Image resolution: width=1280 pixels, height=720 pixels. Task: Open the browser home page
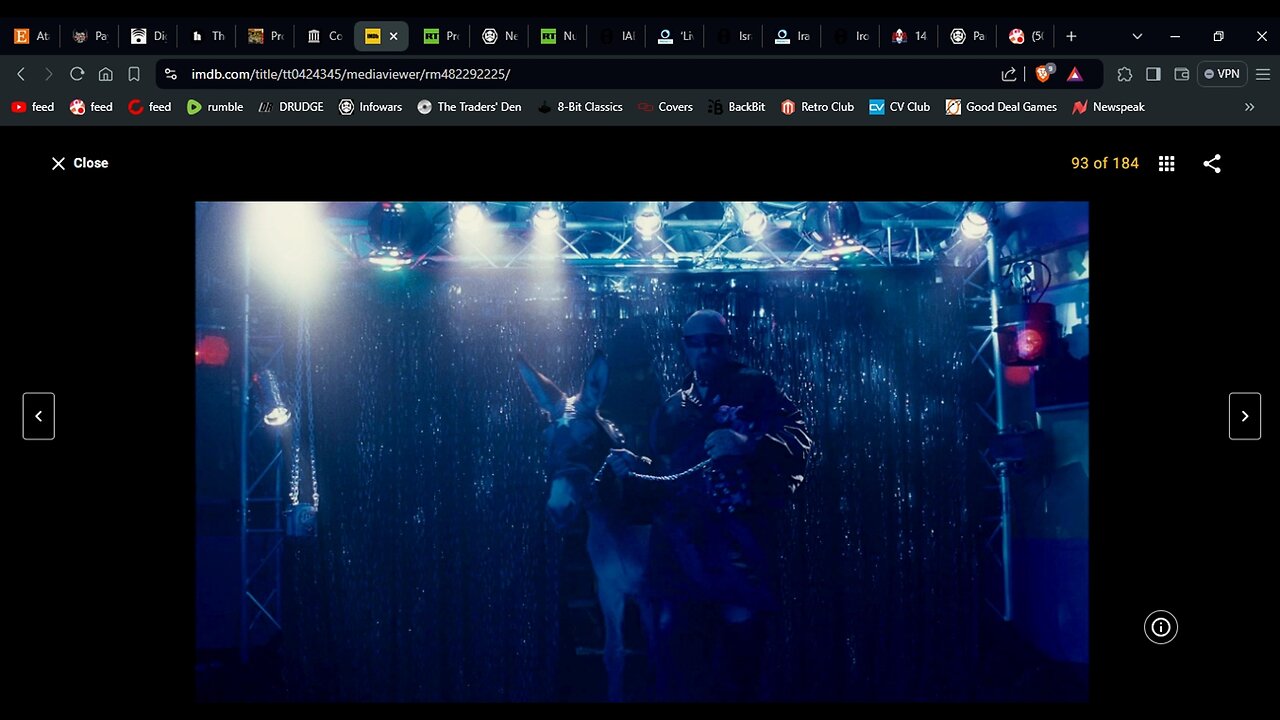coord(105,74)
